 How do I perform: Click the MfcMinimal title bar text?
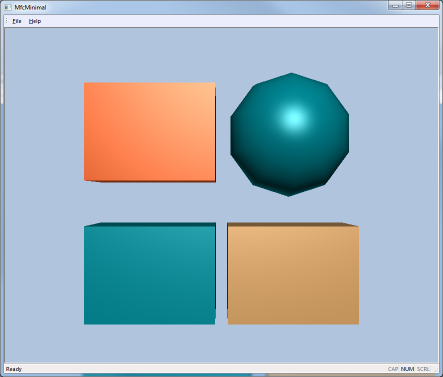tap(30, 7)
